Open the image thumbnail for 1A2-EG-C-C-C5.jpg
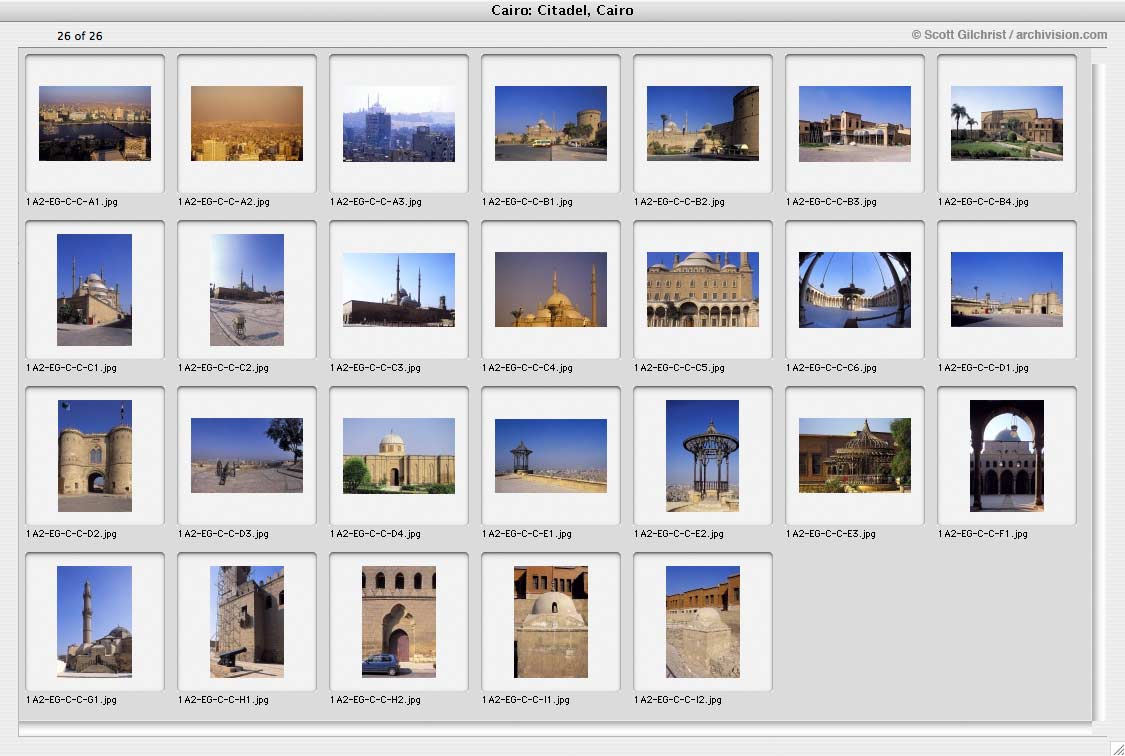This screenshot has height=756, width=1125. pyautogui.click(x=703, y=290)
